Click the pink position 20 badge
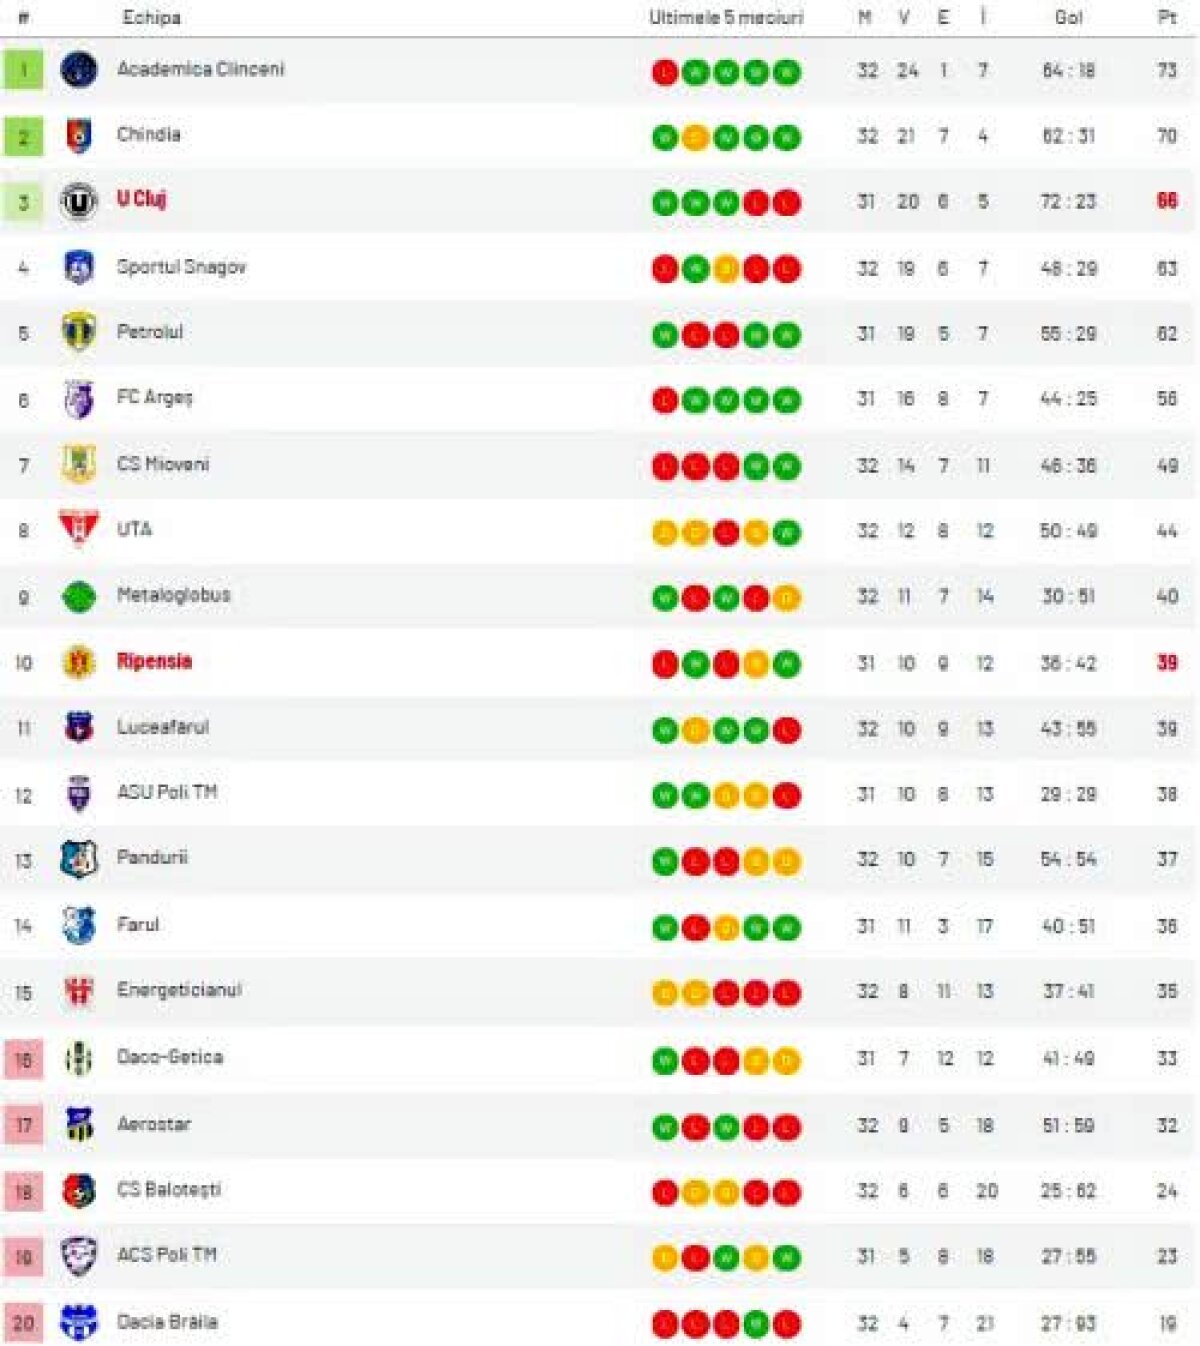 (23, 1323)
